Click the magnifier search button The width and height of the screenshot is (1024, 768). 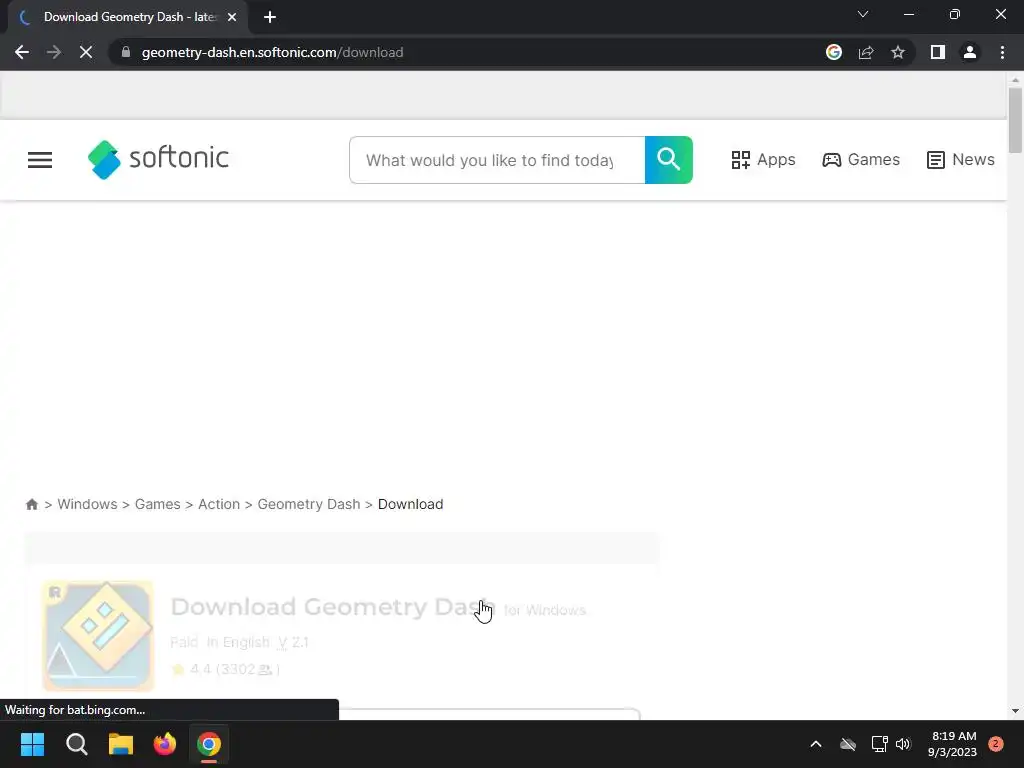pyautogui.click(x=669, y=160)
